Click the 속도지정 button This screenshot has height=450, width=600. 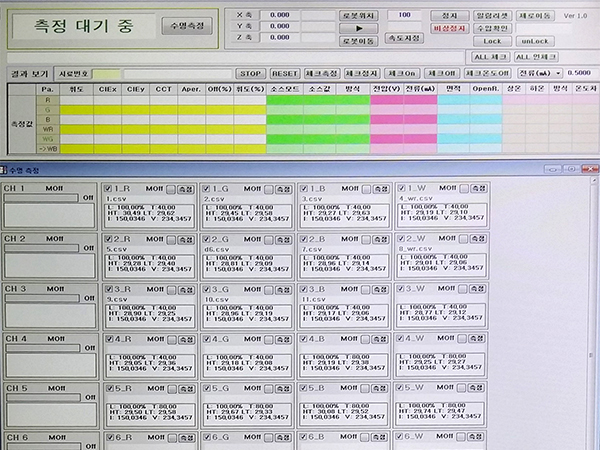404,38
